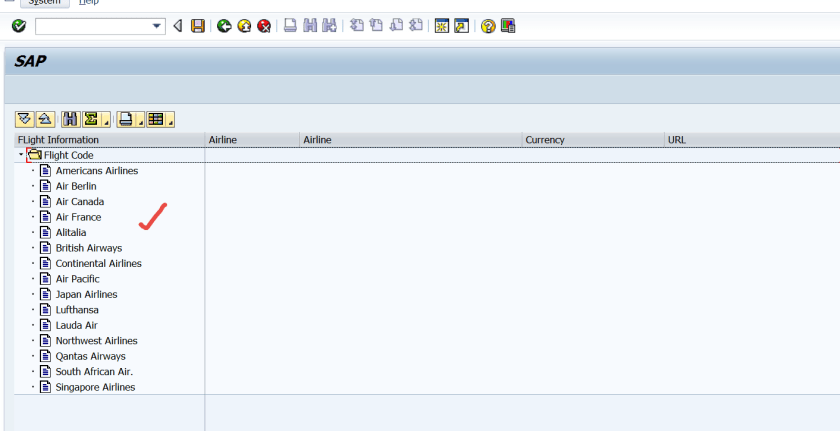Select Air Pacific tree entry
This screenshot has height=431, width=840.
click(x=78, y=279)
